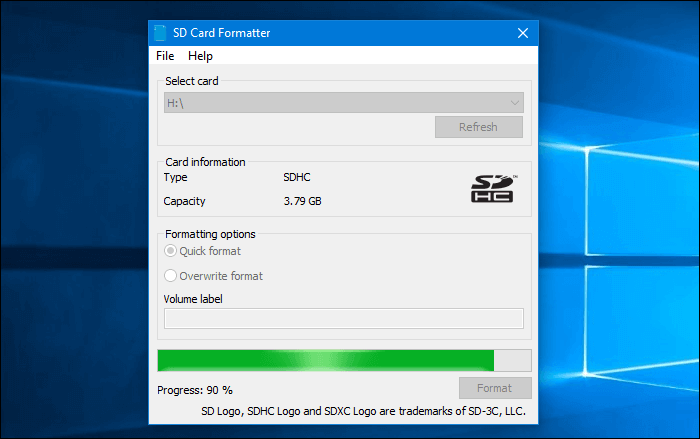Screen dimensions: 700x439
Task: Click the SDHC logo in Card information
Action: coord(494,188)
